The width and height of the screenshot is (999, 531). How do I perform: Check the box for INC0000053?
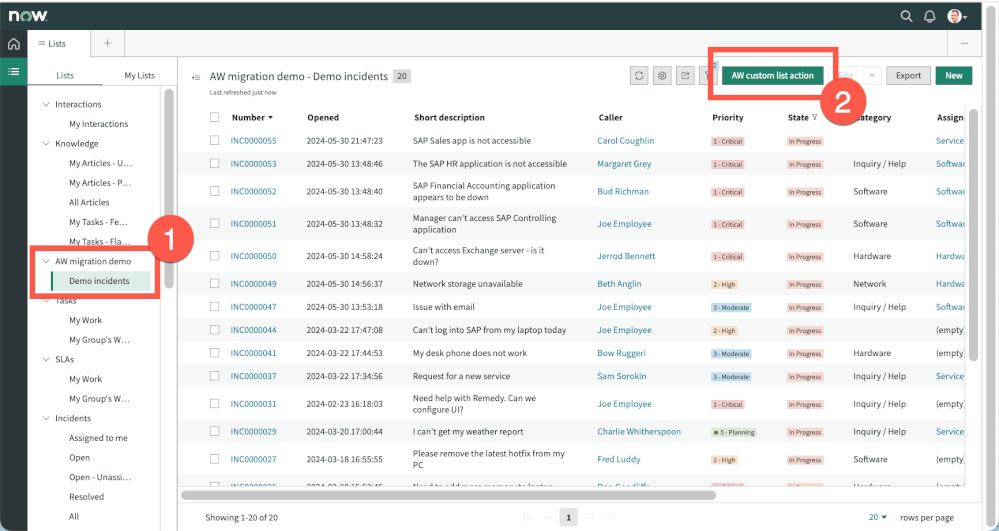215,163
